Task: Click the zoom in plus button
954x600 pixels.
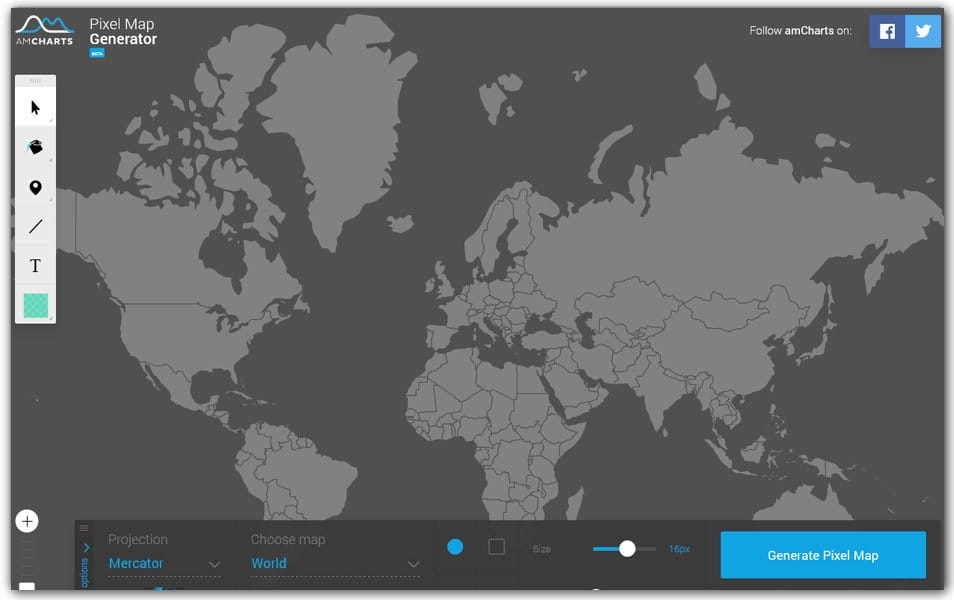Action: 26,521
